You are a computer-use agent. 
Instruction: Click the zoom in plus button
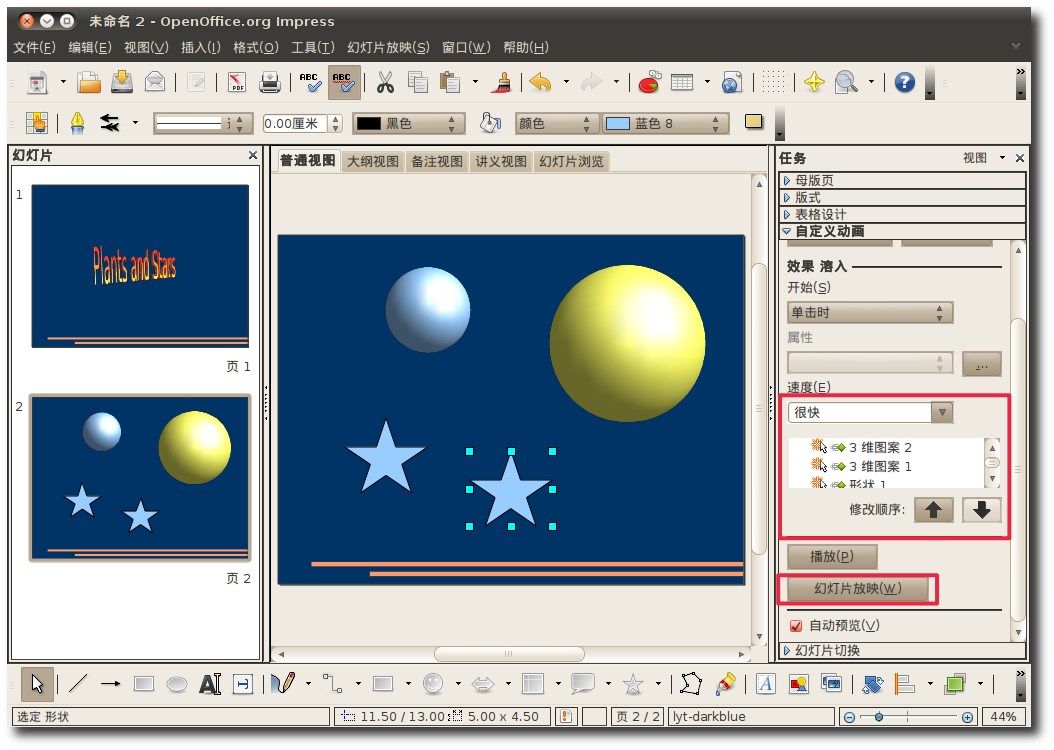coord(967,717)
